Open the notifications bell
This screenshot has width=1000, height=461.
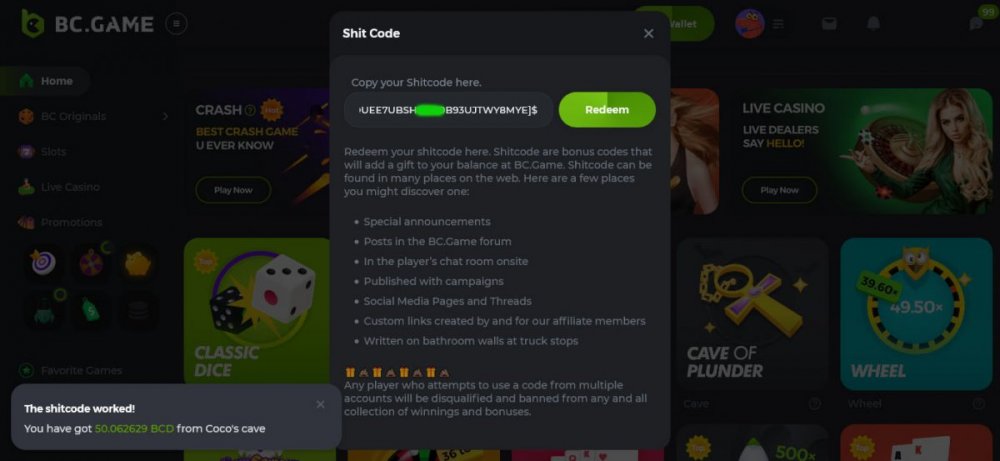tap(873, 23)
